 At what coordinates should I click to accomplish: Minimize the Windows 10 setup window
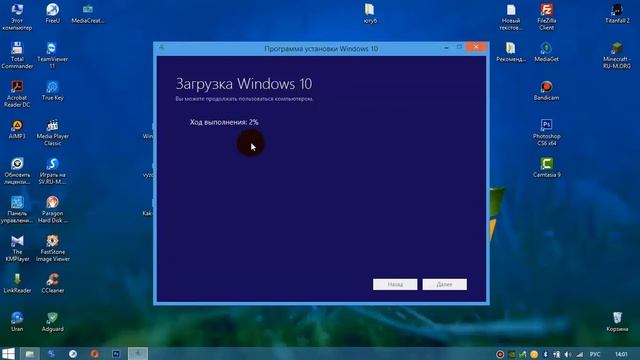(446, 47)
